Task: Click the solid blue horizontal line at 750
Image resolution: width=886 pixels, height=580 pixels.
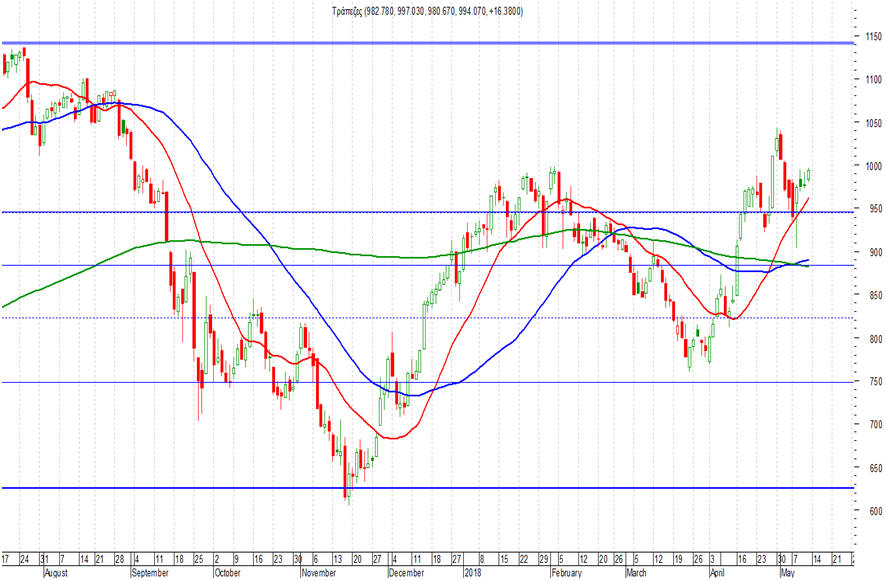Action: pyautogui.click(x=428, y=382)
